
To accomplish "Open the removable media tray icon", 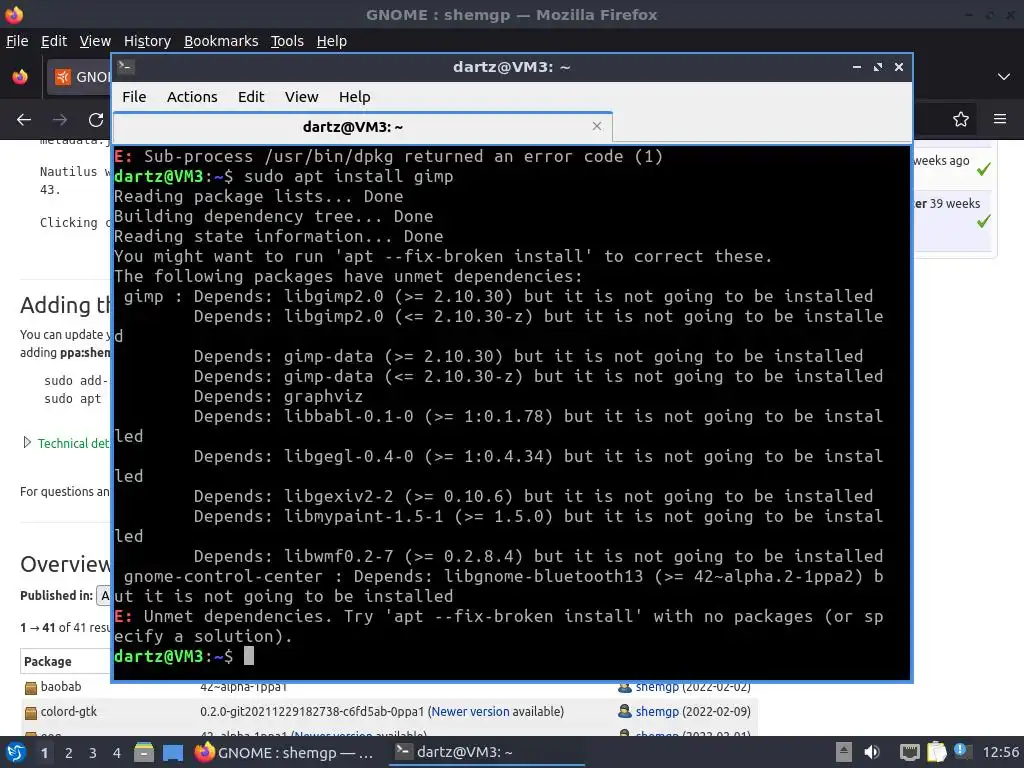I will point(843,752).
